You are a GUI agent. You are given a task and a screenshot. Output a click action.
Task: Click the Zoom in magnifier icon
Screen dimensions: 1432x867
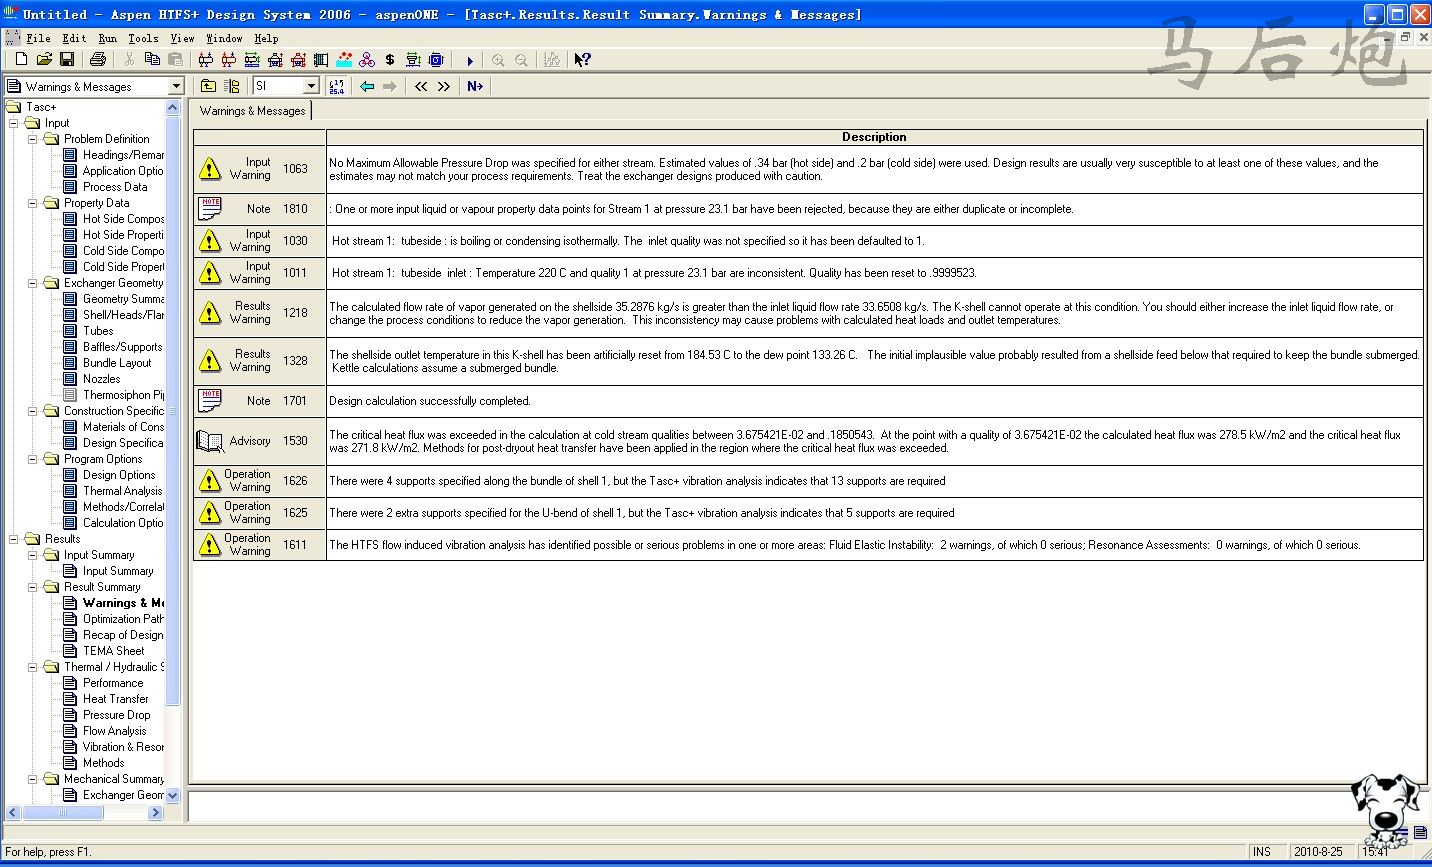tap(498, 60)
